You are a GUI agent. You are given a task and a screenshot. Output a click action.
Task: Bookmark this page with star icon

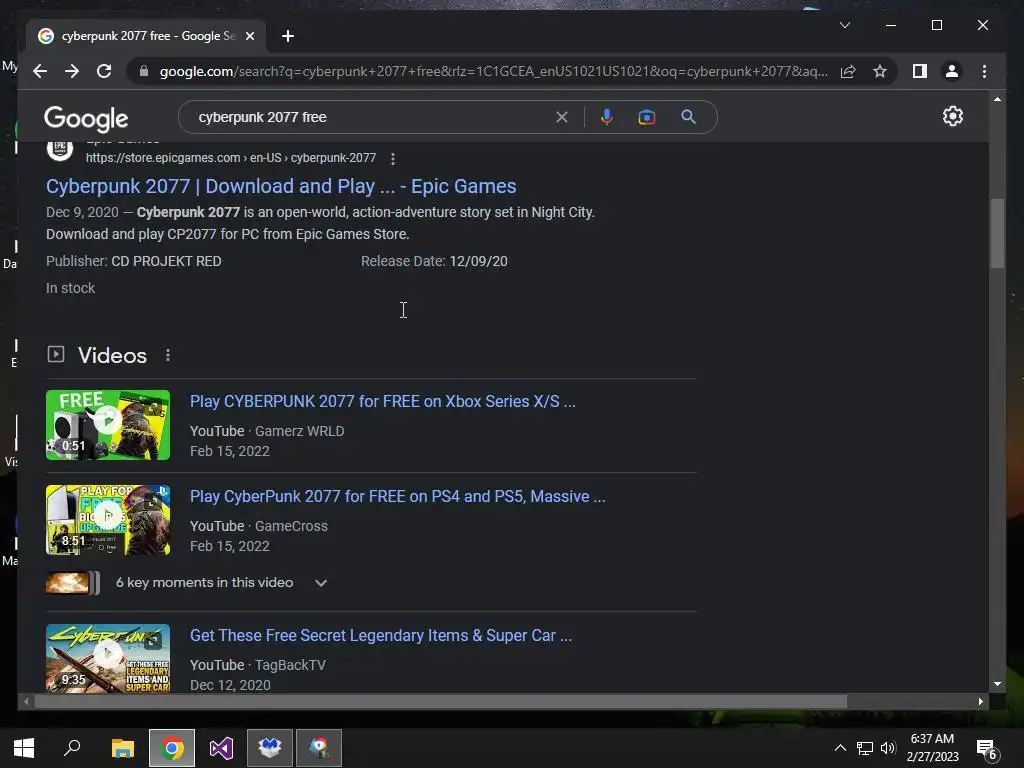click(880, 71)
